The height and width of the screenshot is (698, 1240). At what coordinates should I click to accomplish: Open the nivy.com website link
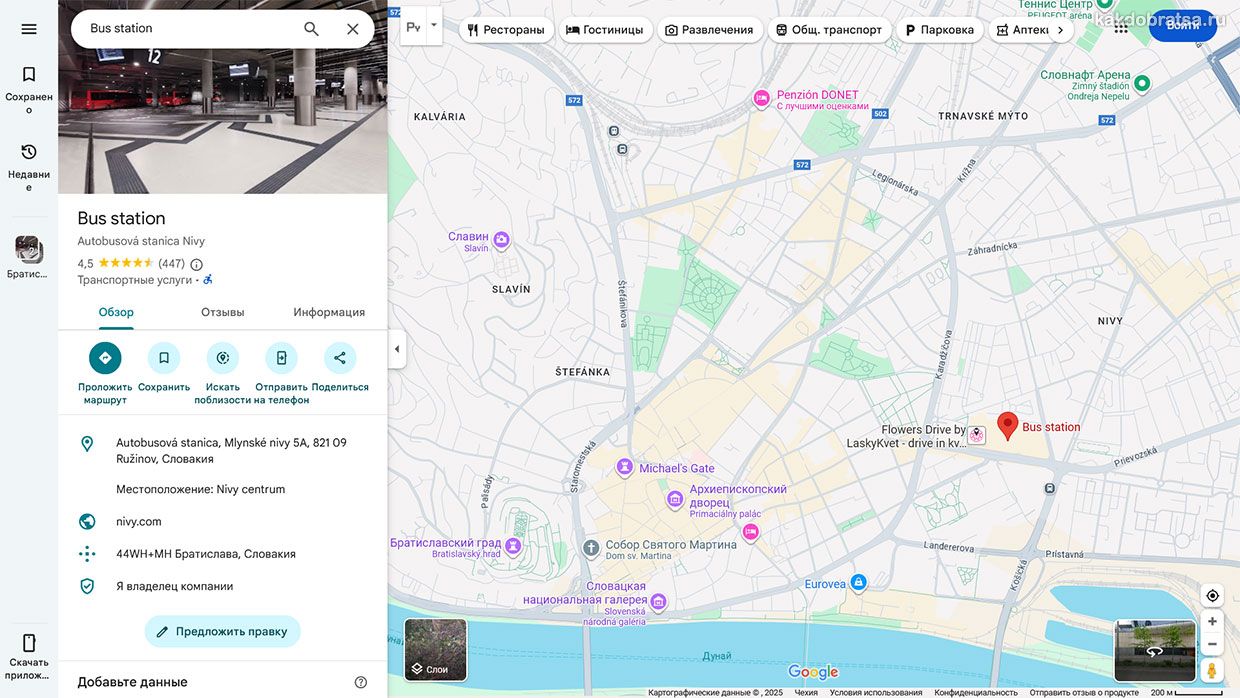click(x=139, y=521)
